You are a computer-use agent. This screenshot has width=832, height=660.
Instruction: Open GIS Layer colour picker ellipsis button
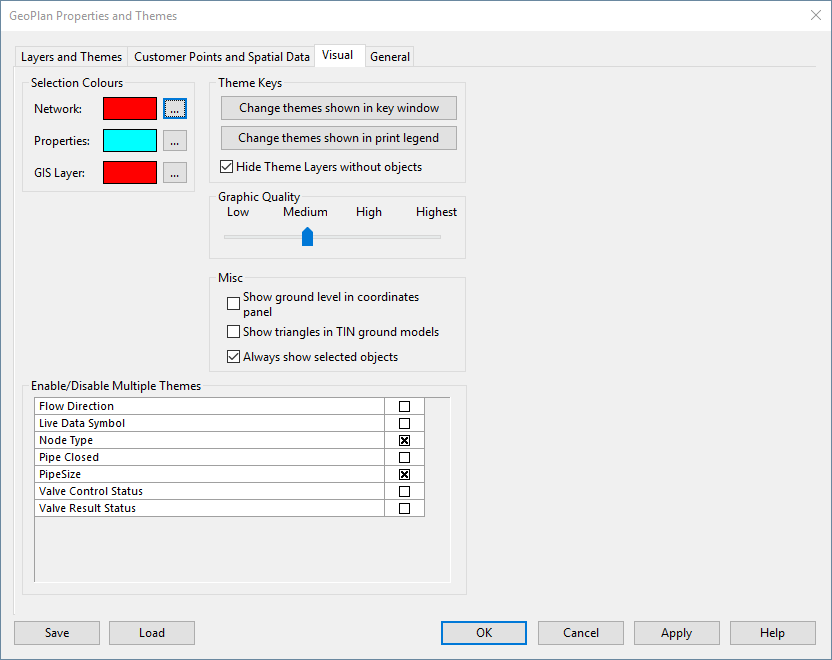(175, 172)
